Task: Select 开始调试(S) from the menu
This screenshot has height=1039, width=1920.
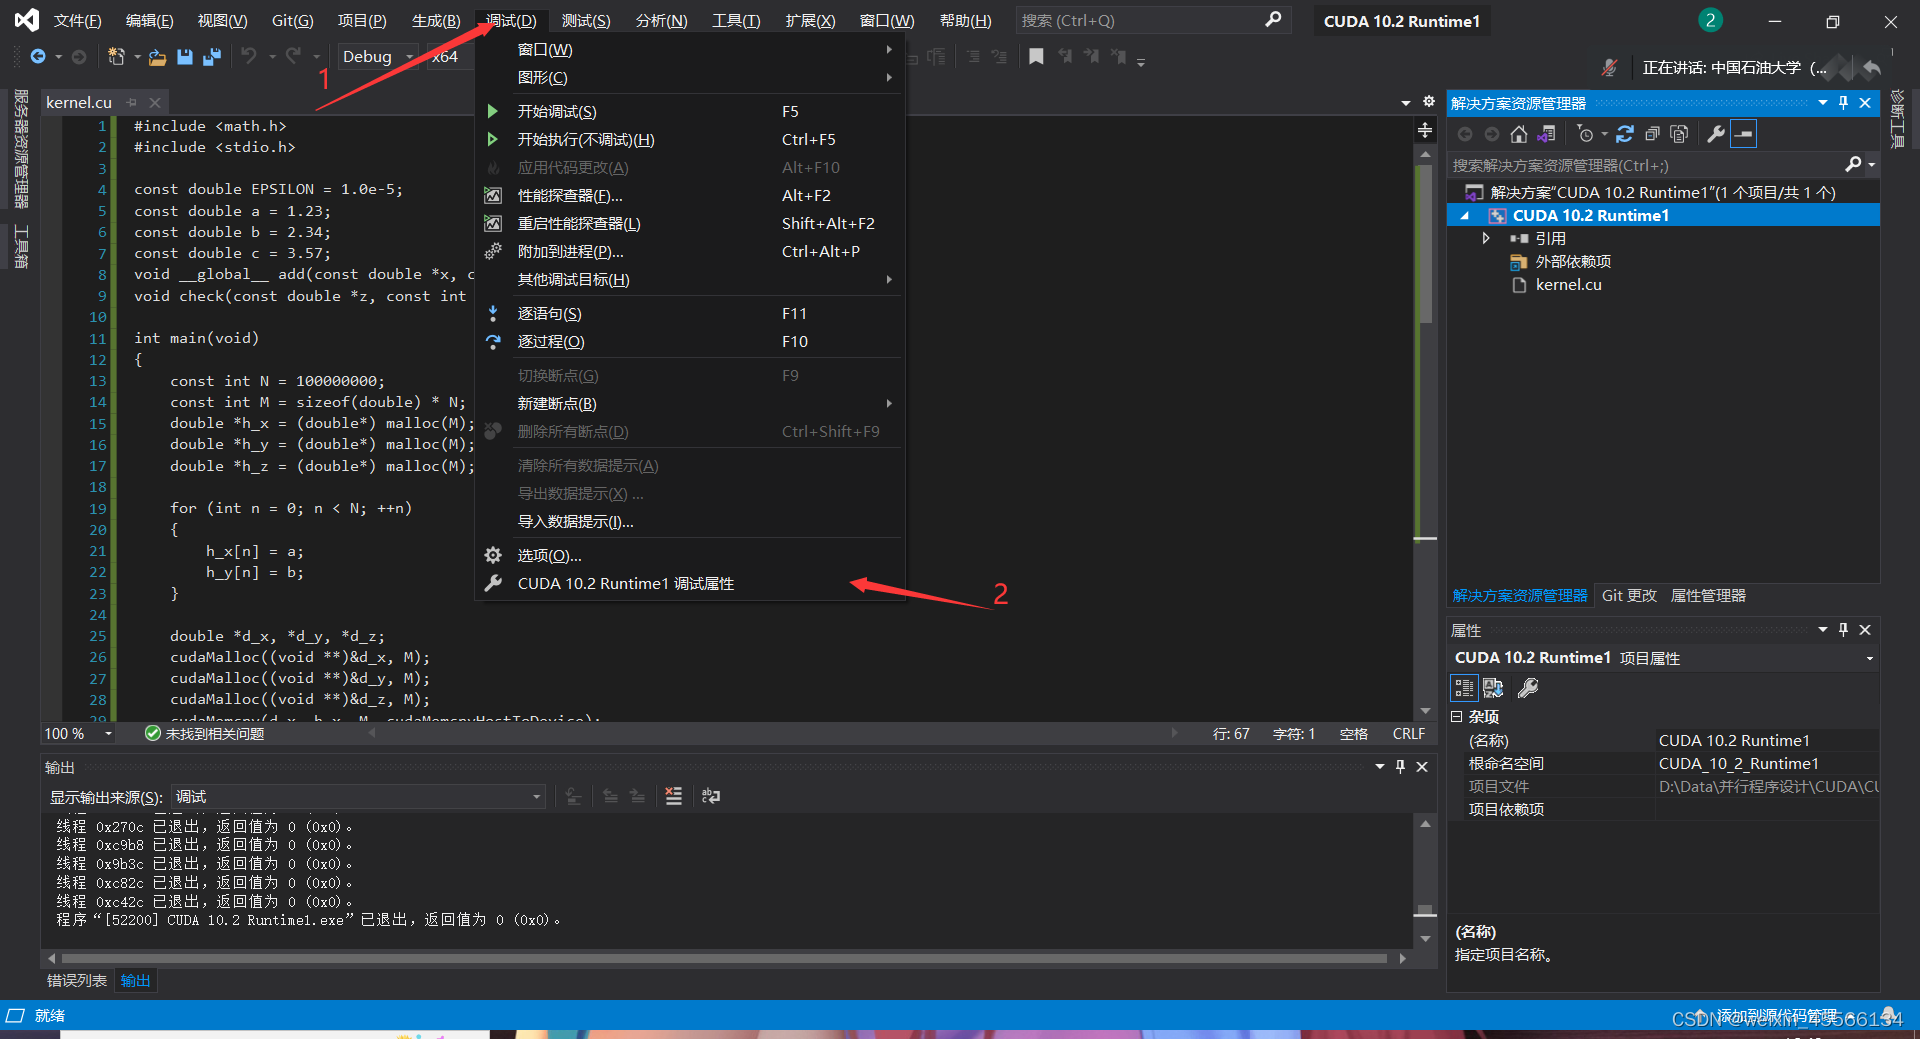Action: pyautogui.click(x=690, y=112)
